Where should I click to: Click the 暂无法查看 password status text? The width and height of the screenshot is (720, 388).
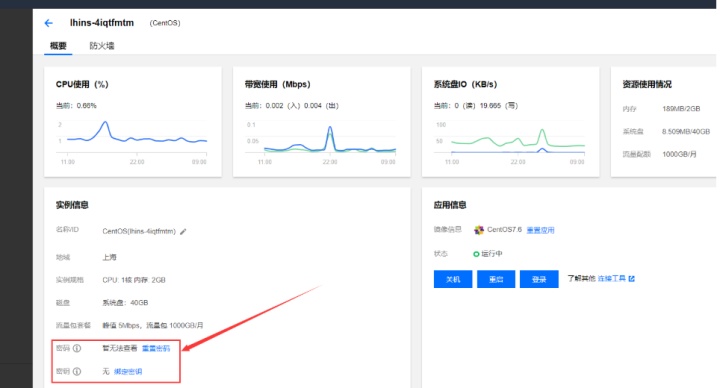(119, 349)
